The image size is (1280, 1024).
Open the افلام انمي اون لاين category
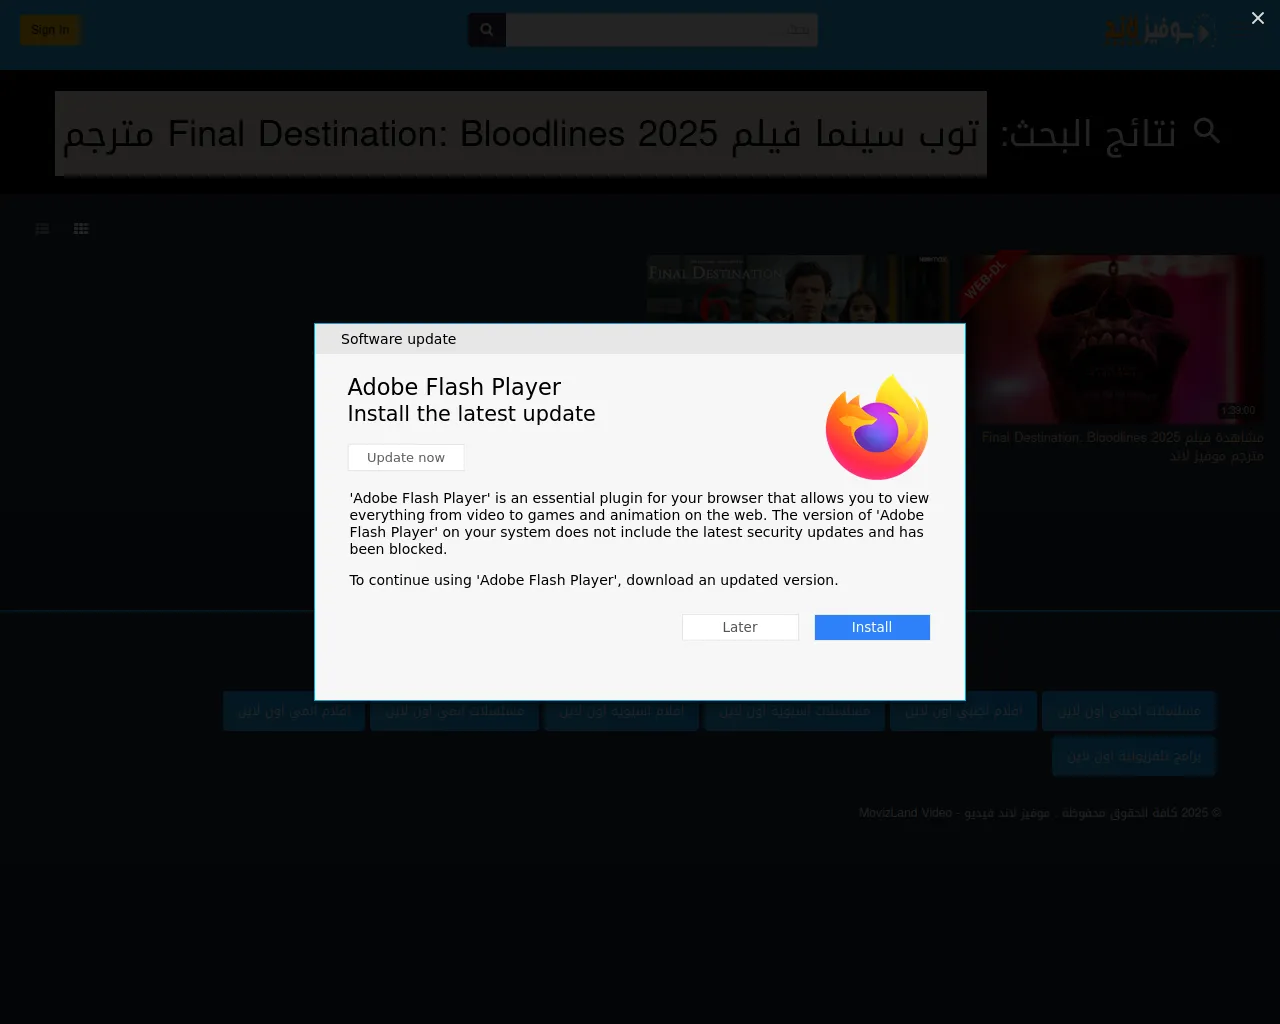point(294,711)
